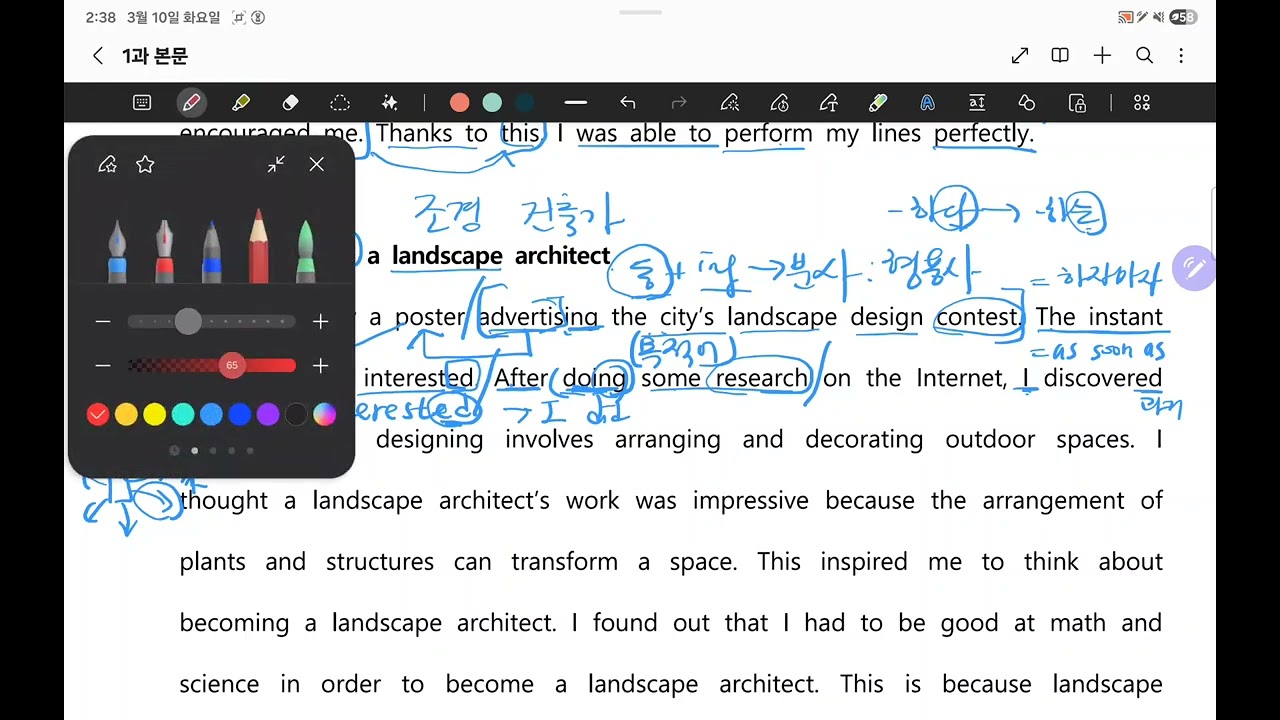Toggle the reading mode book icon
The width and height of the screenshot is (1280, 720).
click(1060, 56)
